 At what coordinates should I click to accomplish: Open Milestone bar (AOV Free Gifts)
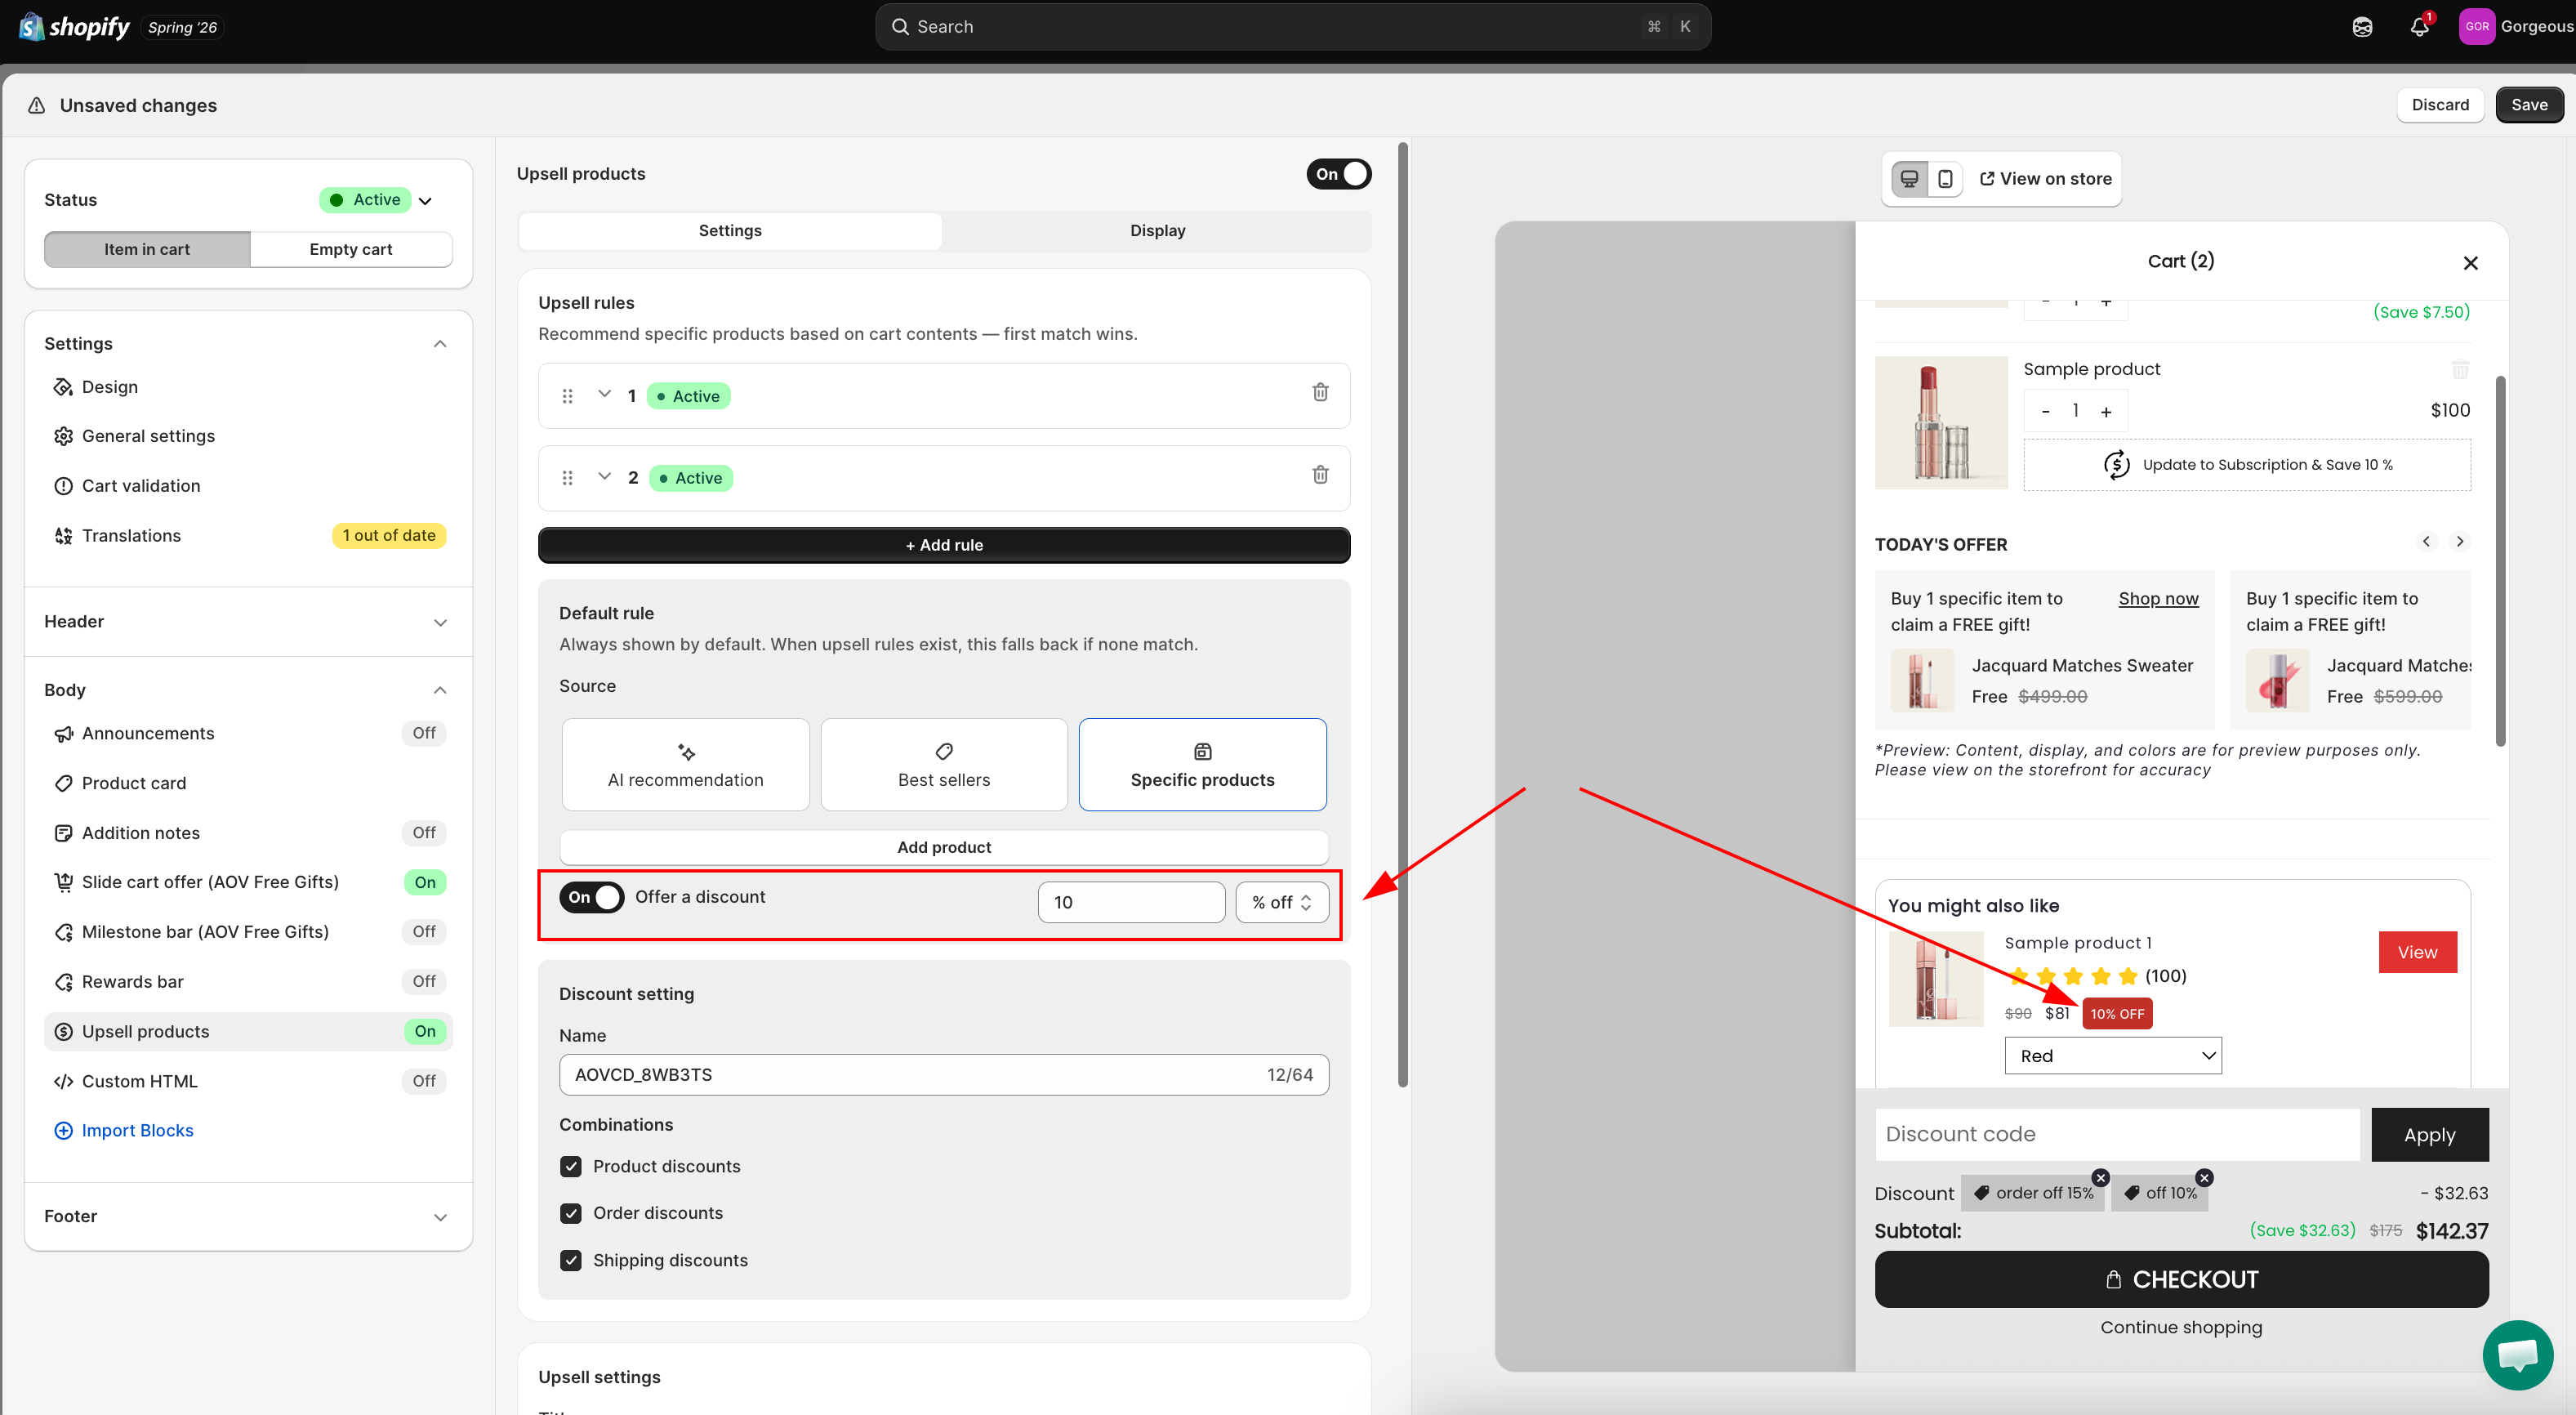click(248, 932)
